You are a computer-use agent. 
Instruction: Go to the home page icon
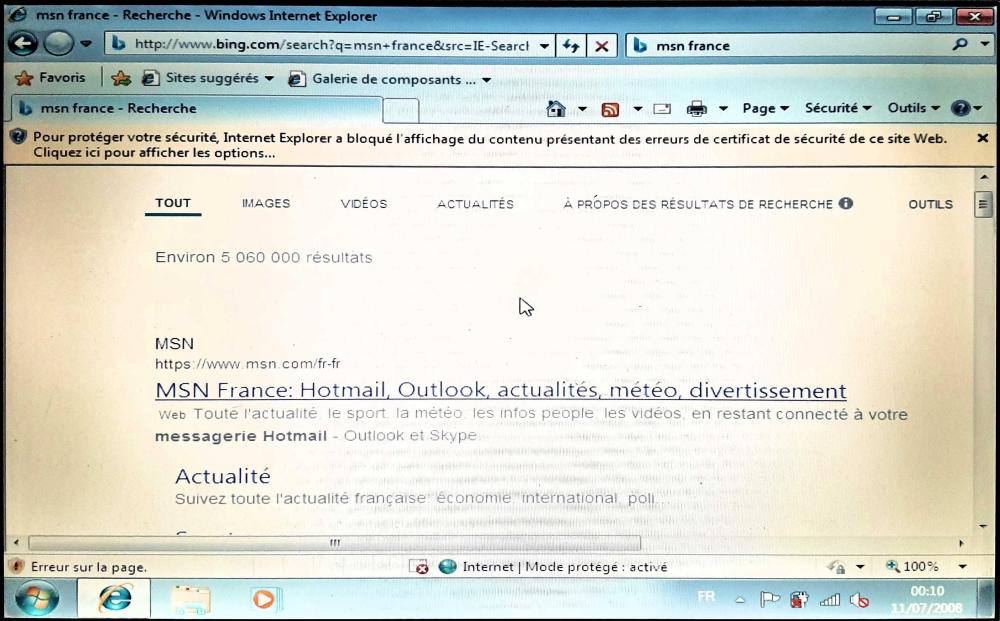click(x=556, y=108)
